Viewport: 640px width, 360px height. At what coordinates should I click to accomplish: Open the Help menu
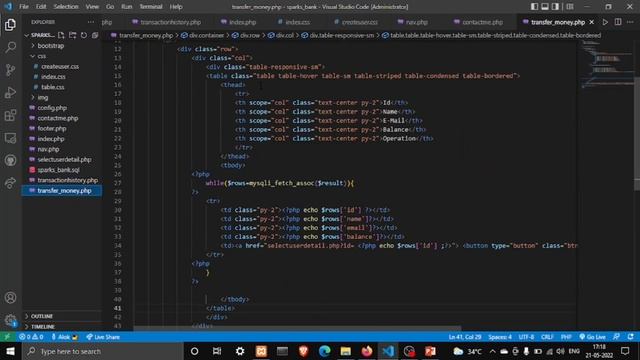176,7
